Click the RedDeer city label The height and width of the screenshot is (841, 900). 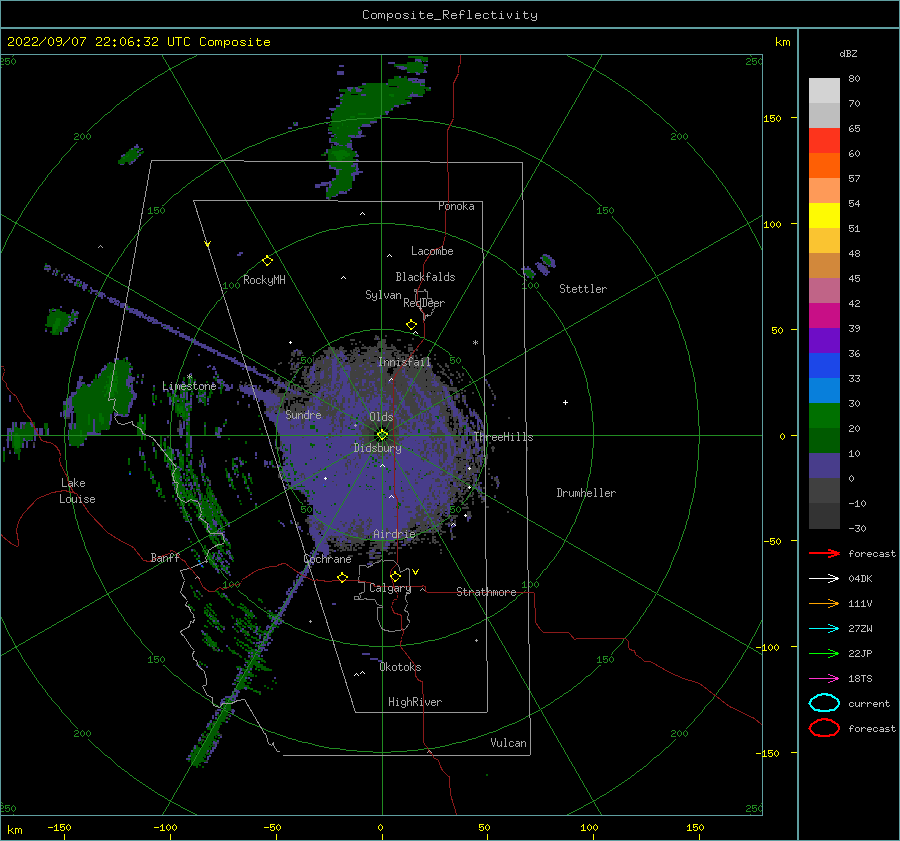click(x=424, y=303)
